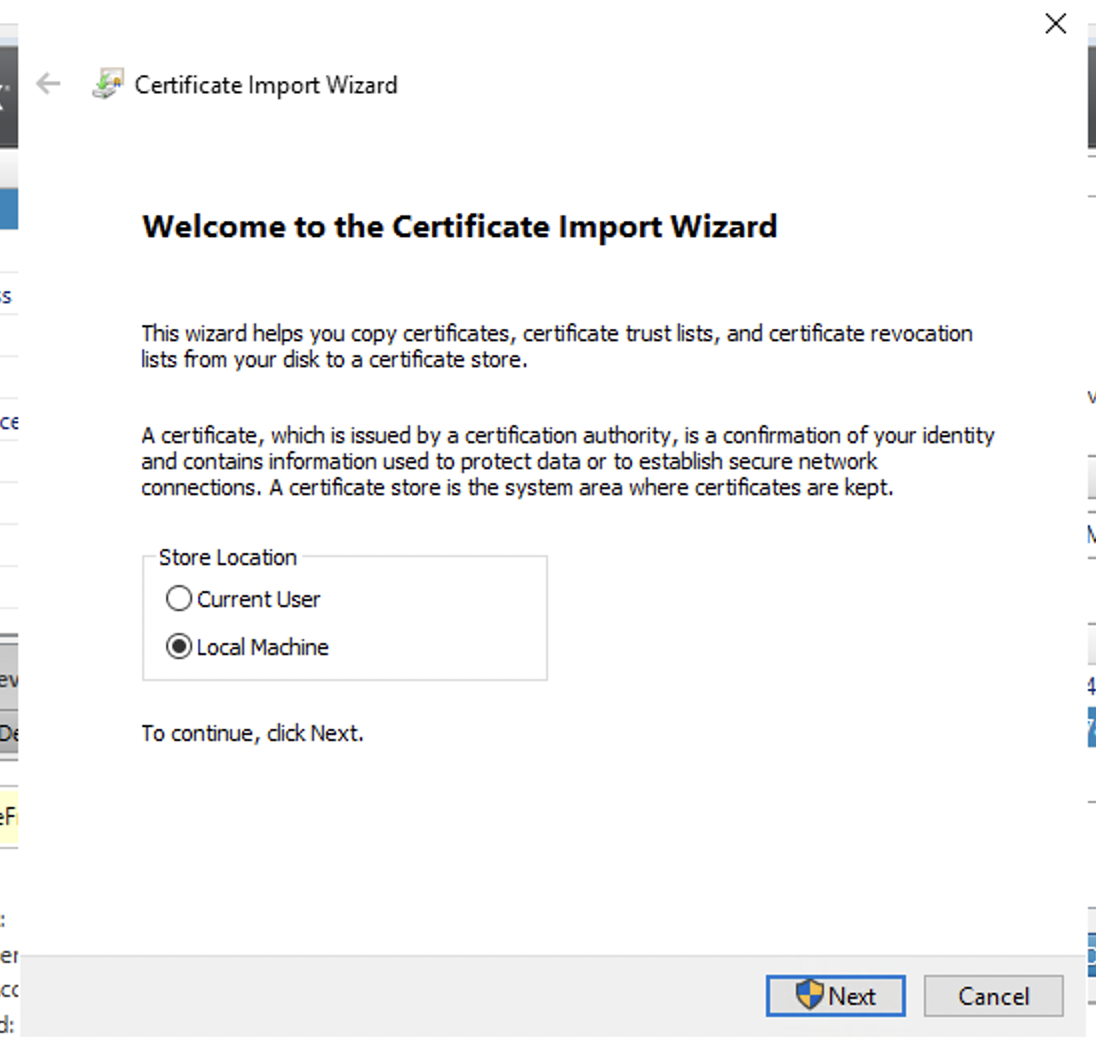Cancel the certificate import
1096x1040 pixels.
[x=993, y=996]
